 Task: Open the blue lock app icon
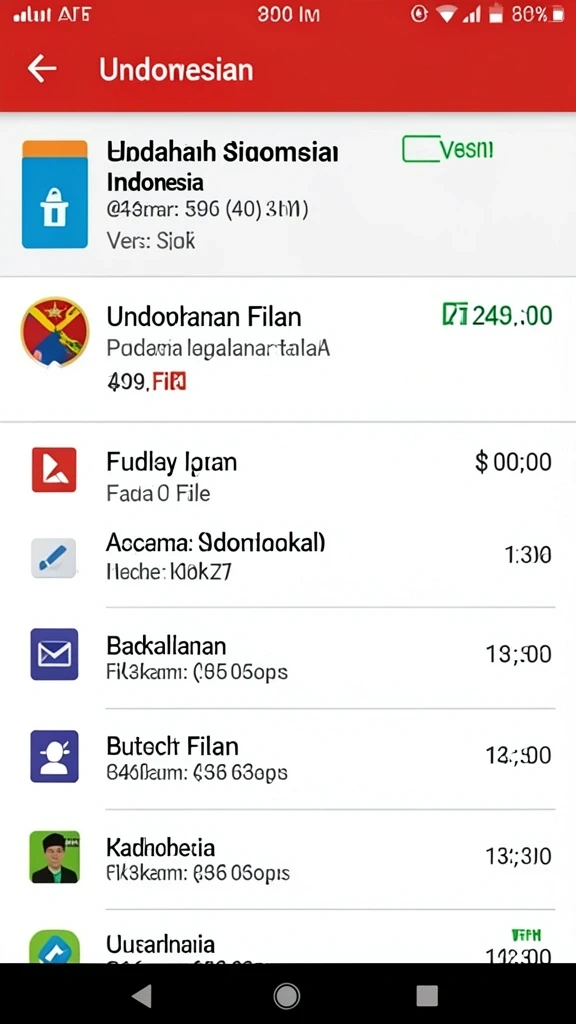[x=55, y=194]
